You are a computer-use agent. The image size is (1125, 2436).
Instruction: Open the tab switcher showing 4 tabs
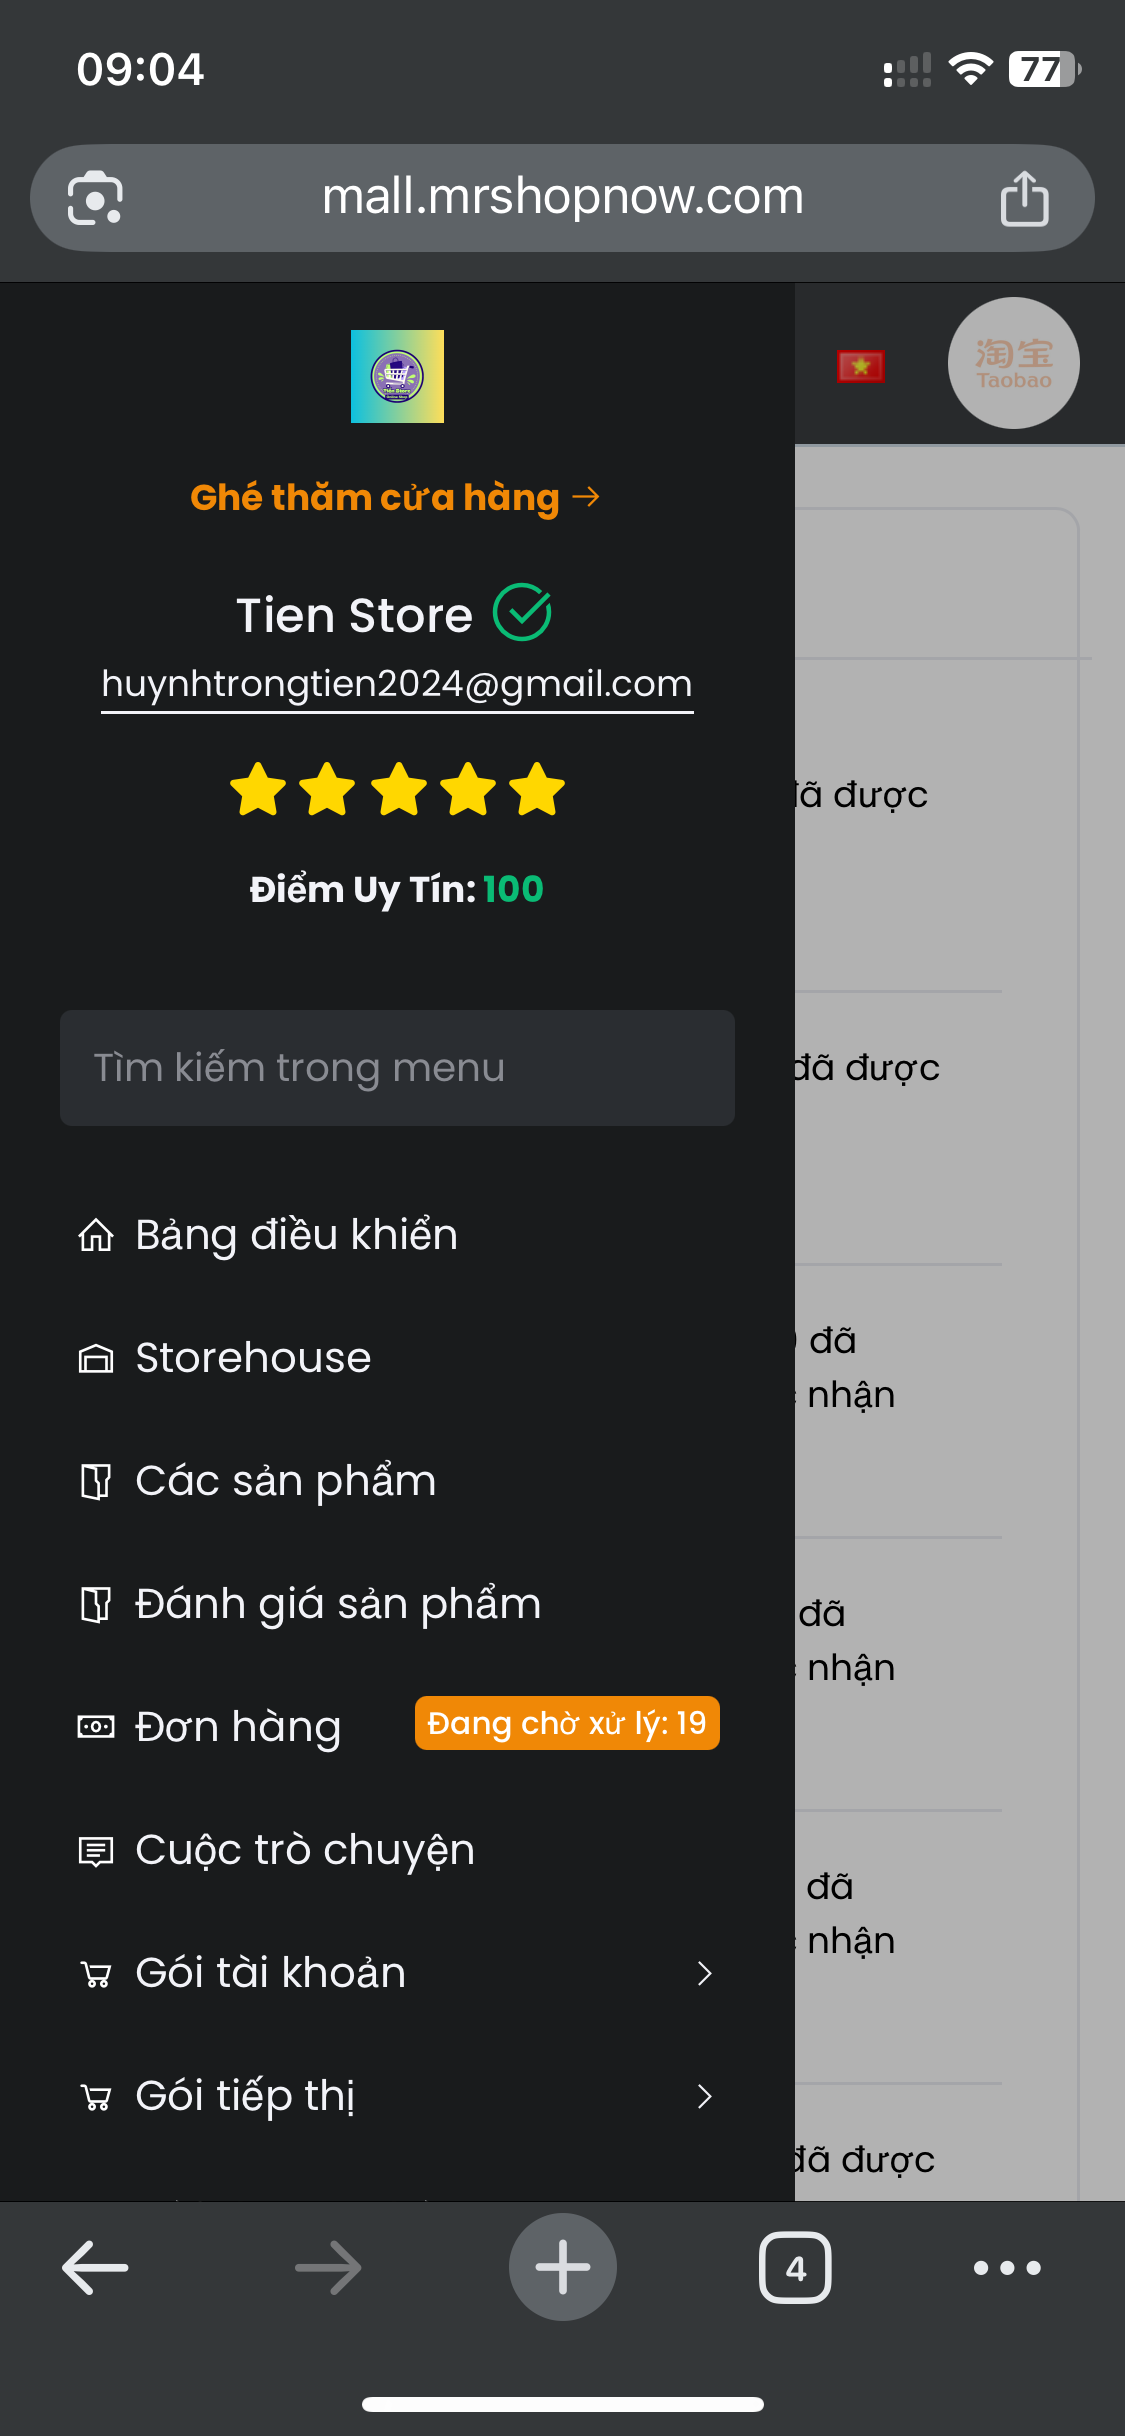click(795, 2267)
